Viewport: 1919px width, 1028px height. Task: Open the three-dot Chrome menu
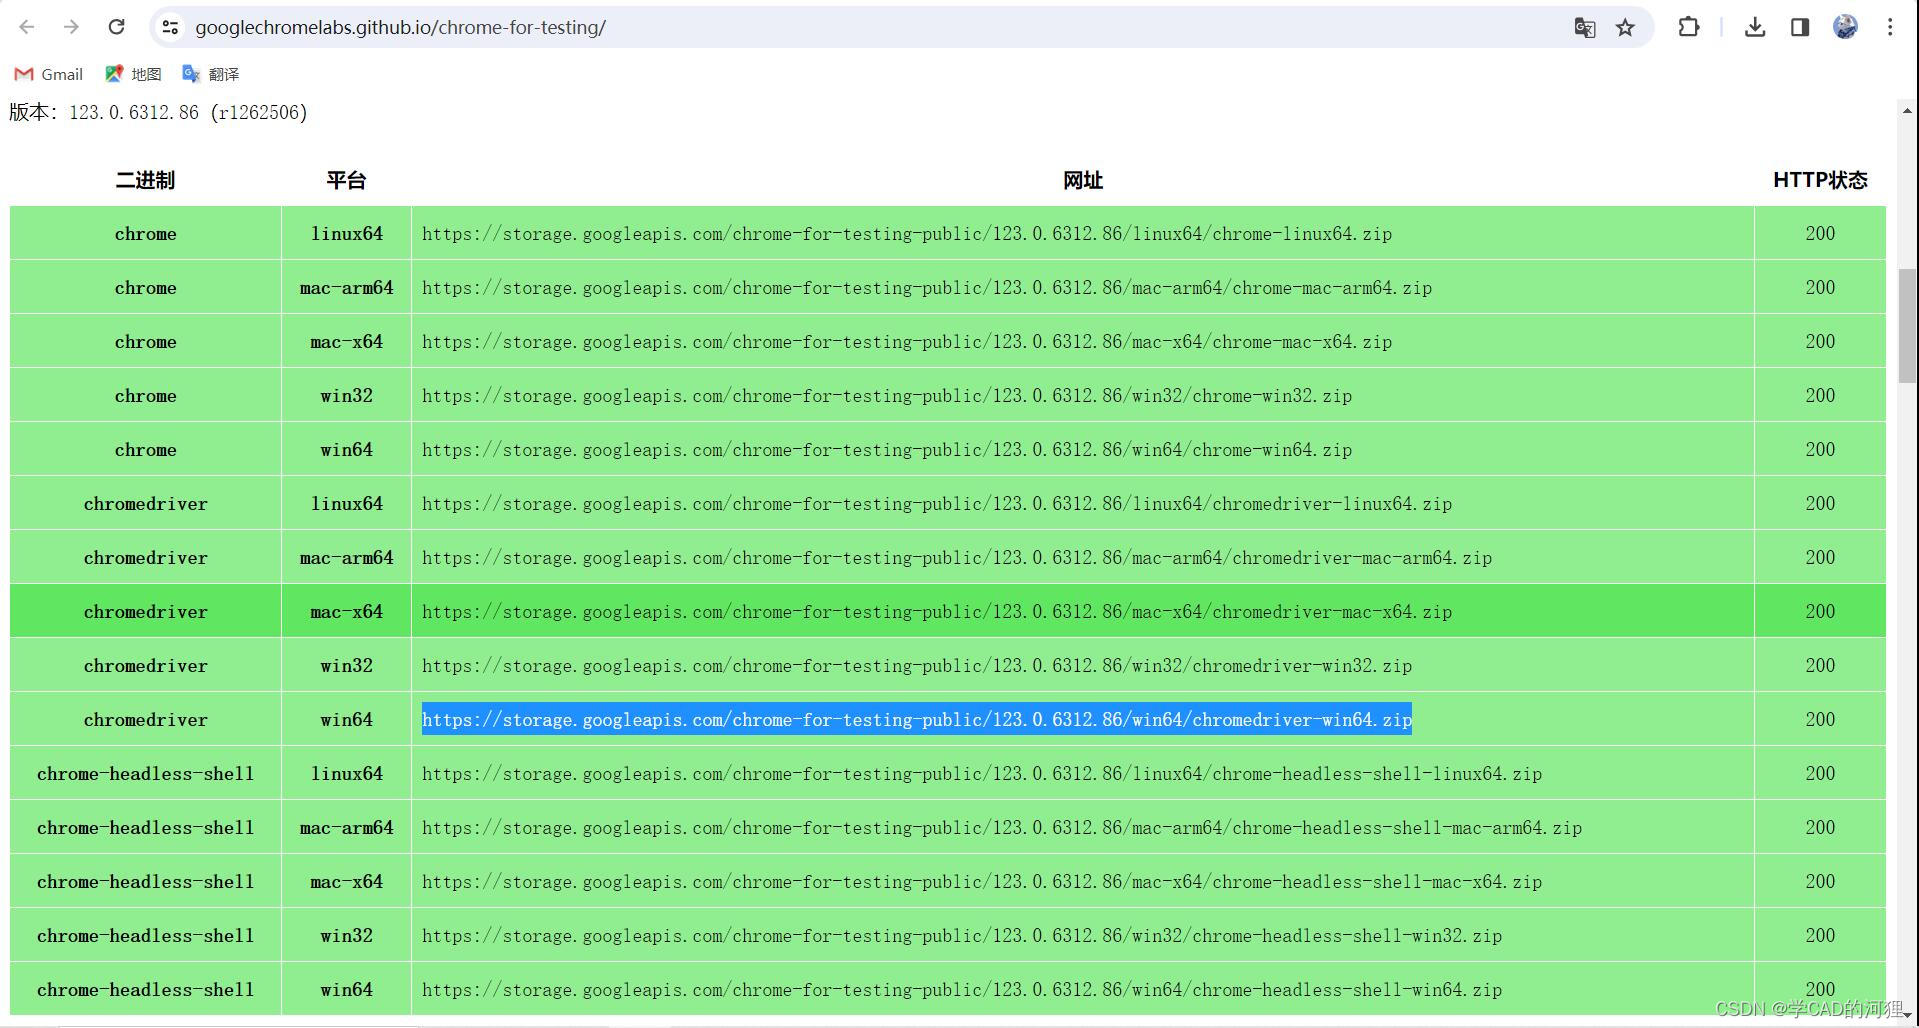[1892, 27]
